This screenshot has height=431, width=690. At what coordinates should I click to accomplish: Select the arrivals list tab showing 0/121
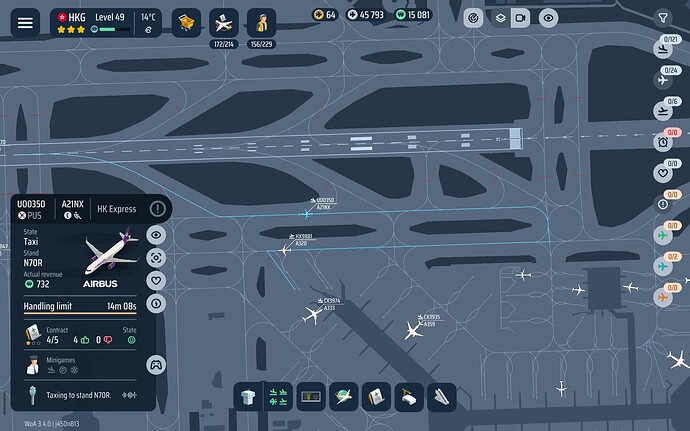click(x=662, y=47)
